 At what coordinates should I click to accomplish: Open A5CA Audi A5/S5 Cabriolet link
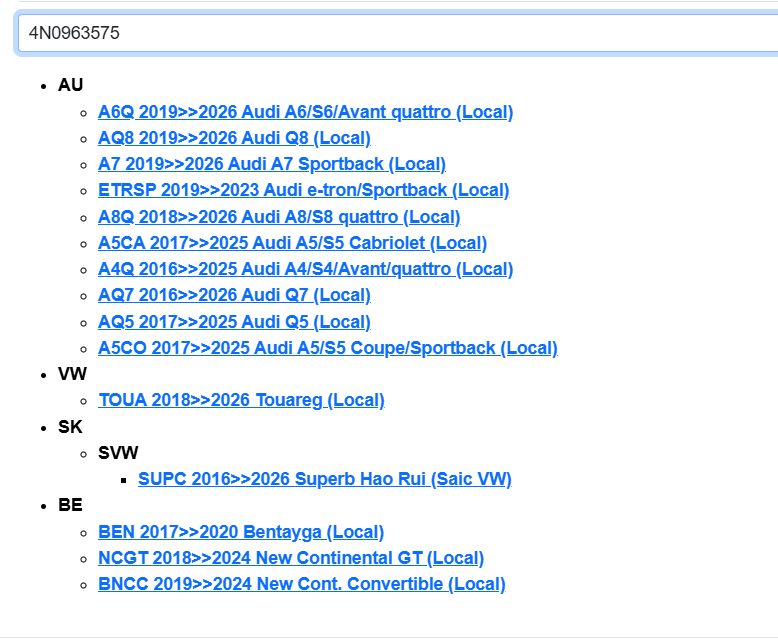(x=292, y=243)
